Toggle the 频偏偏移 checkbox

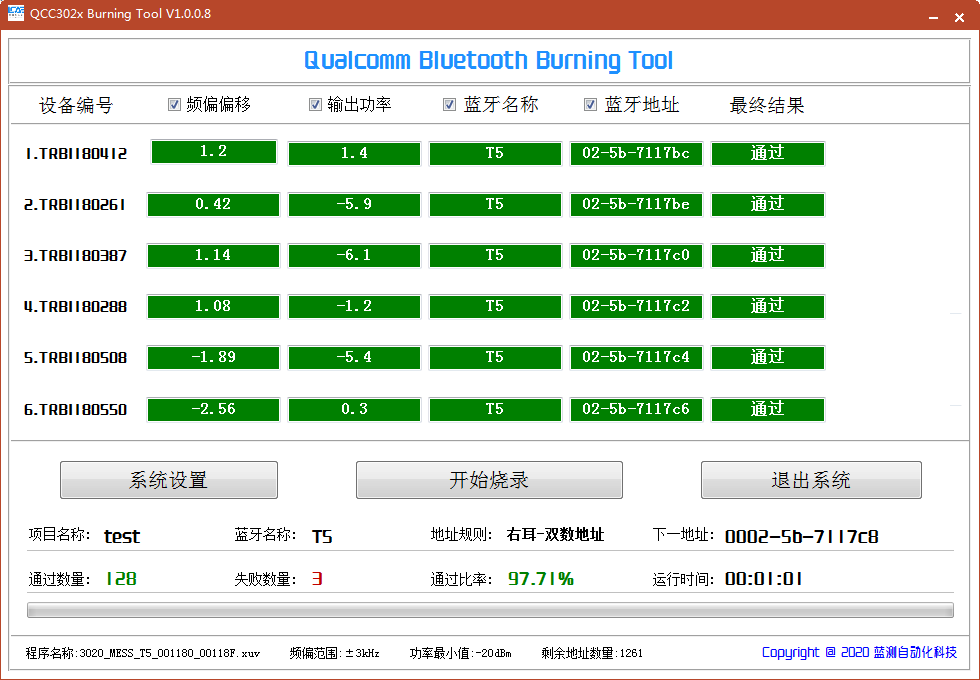(x=174, y=104)
